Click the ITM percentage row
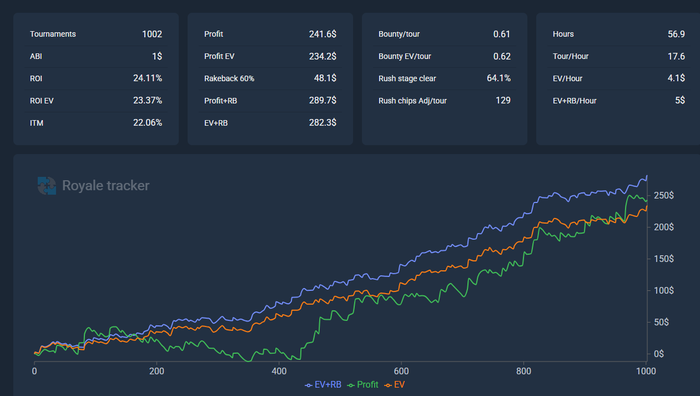Image resolution: width=700 pixels, height=396 pixels. [96, 123]
